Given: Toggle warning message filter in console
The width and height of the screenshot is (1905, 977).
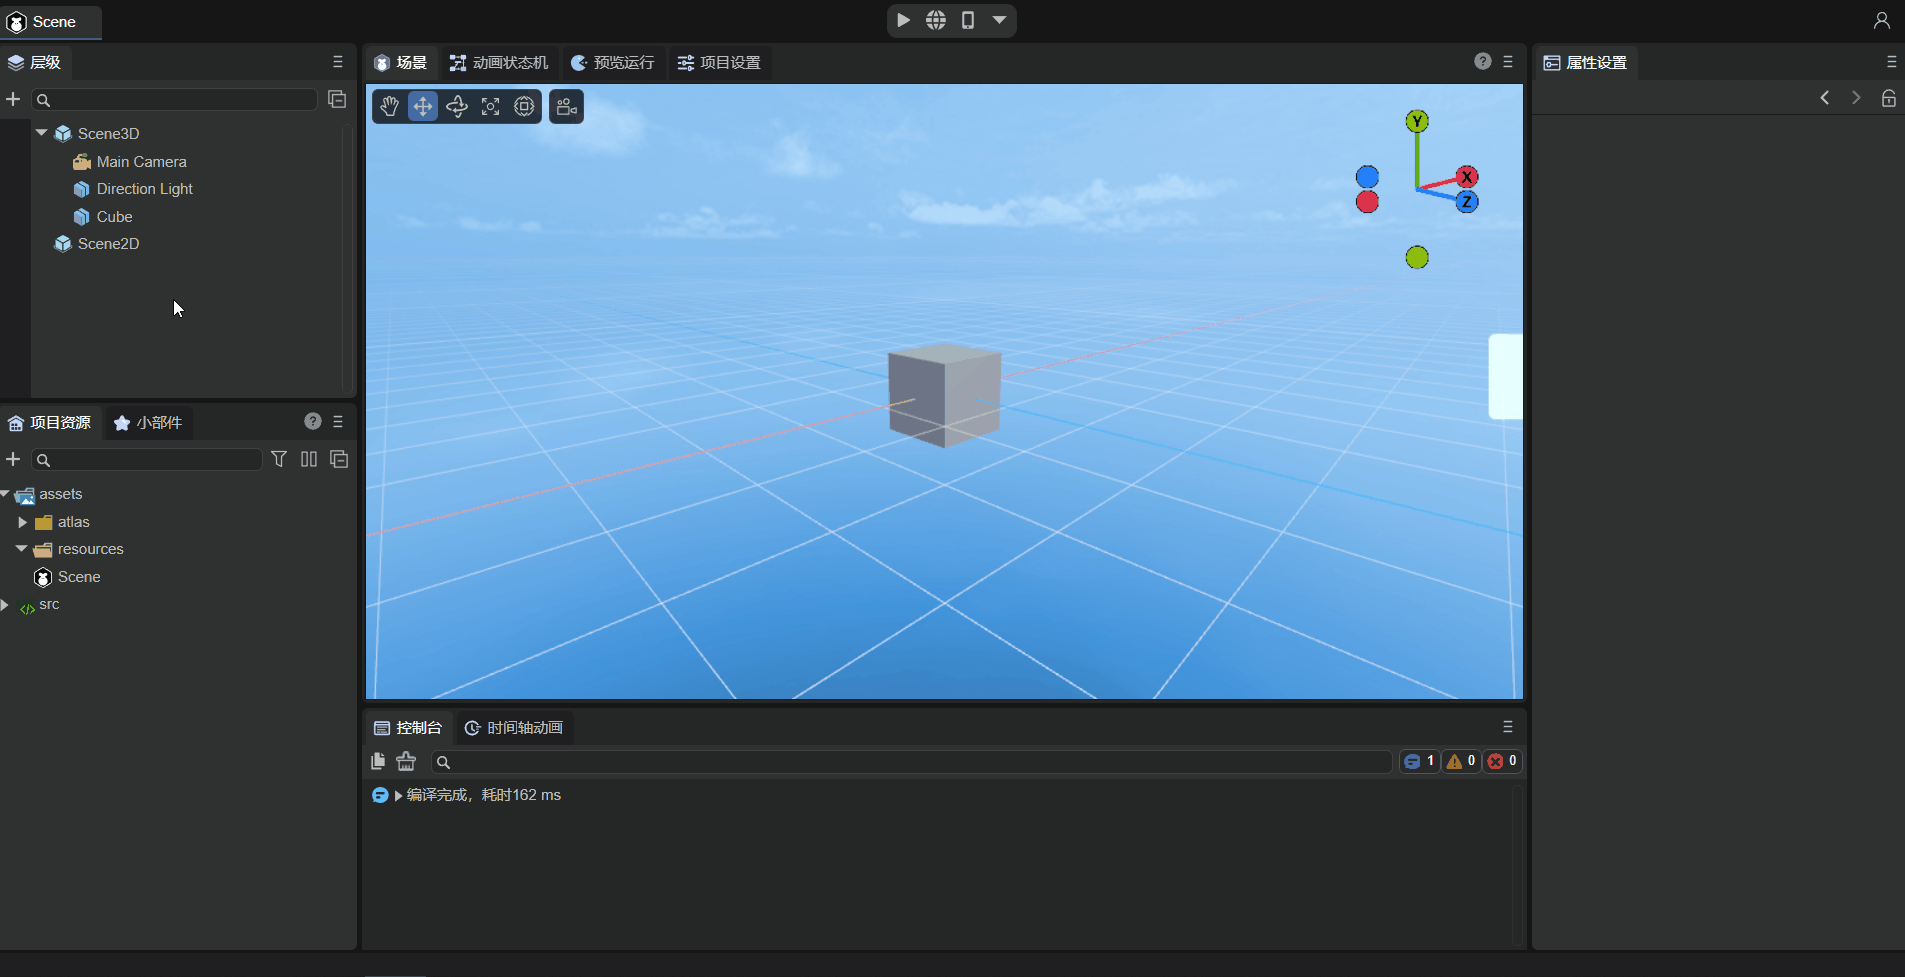Looking at the screenshot, I should point(1461,761).
